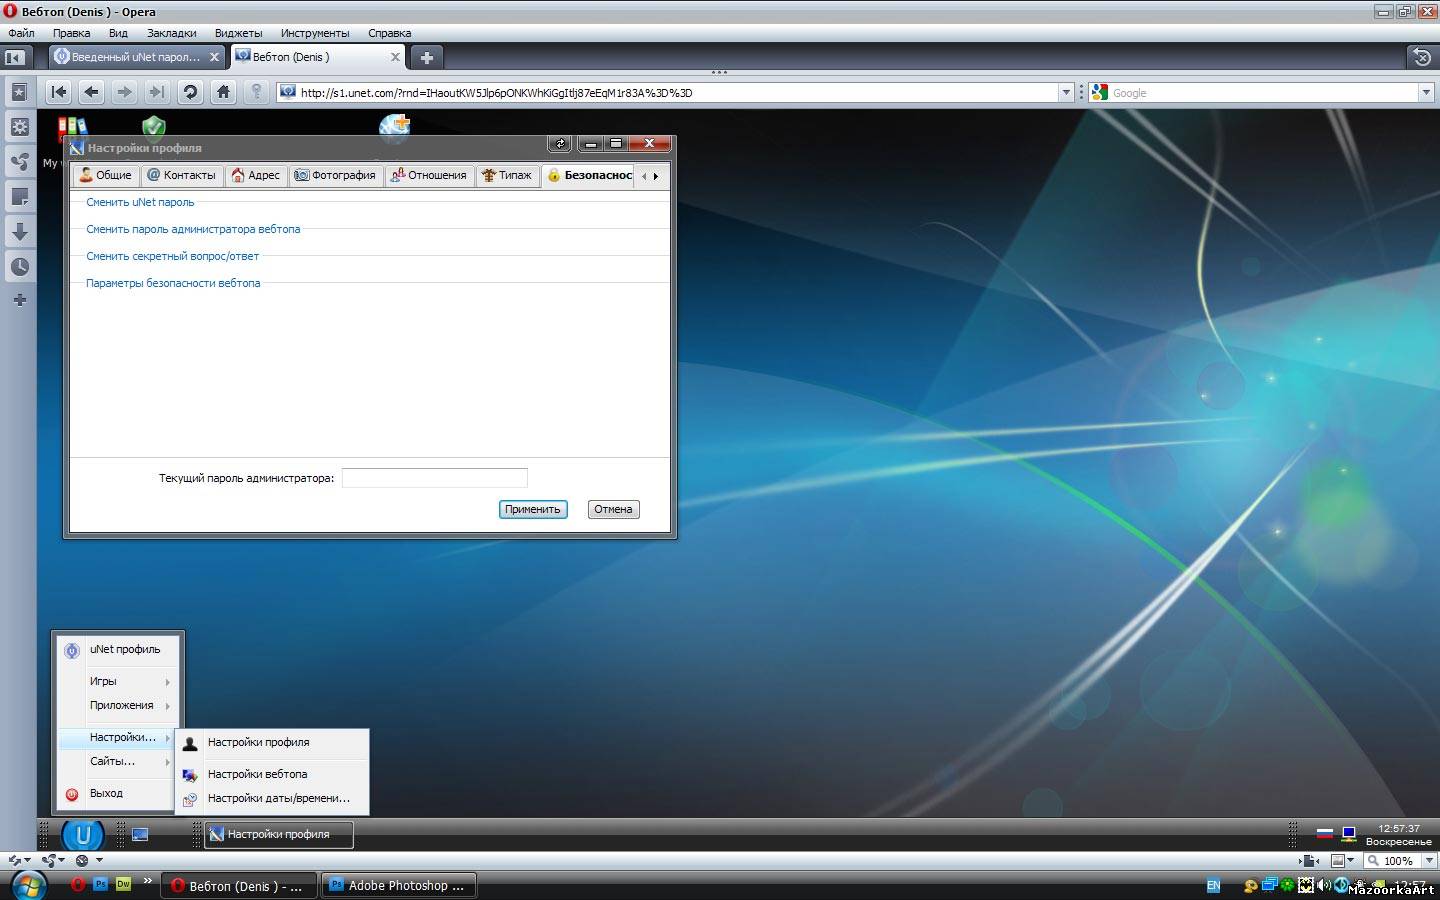Reload the page
1440x900 pixels.
click(190, 92)
